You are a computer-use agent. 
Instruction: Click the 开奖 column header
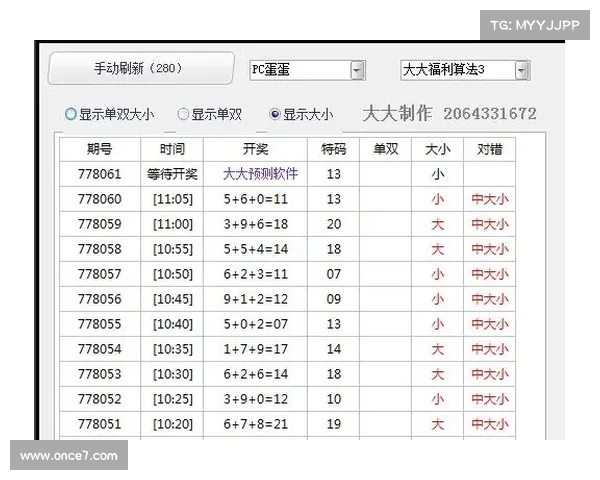click(256, 149)
